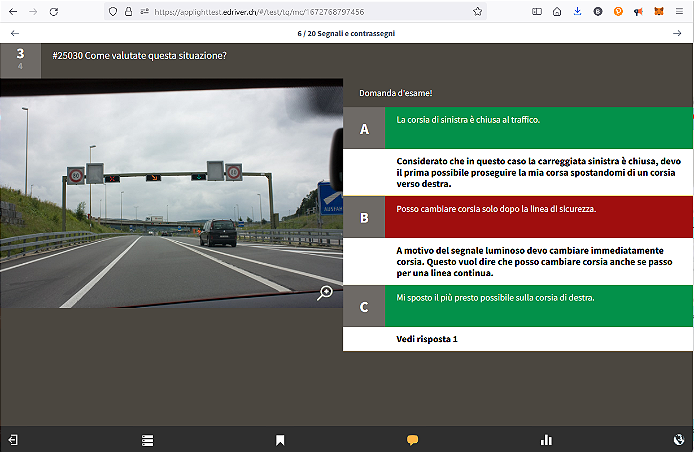Screen dimensions: 694x453
Task: Click the home icon in browser toolbar
Action: [x=557, y=12]
